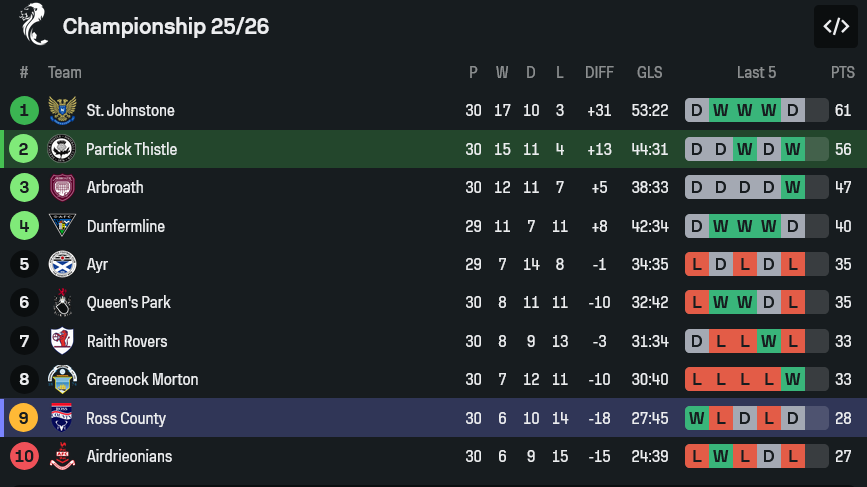Click the Dunfermline club crest
This screenshot has width=867, height=487.
[x=62, y=226]
